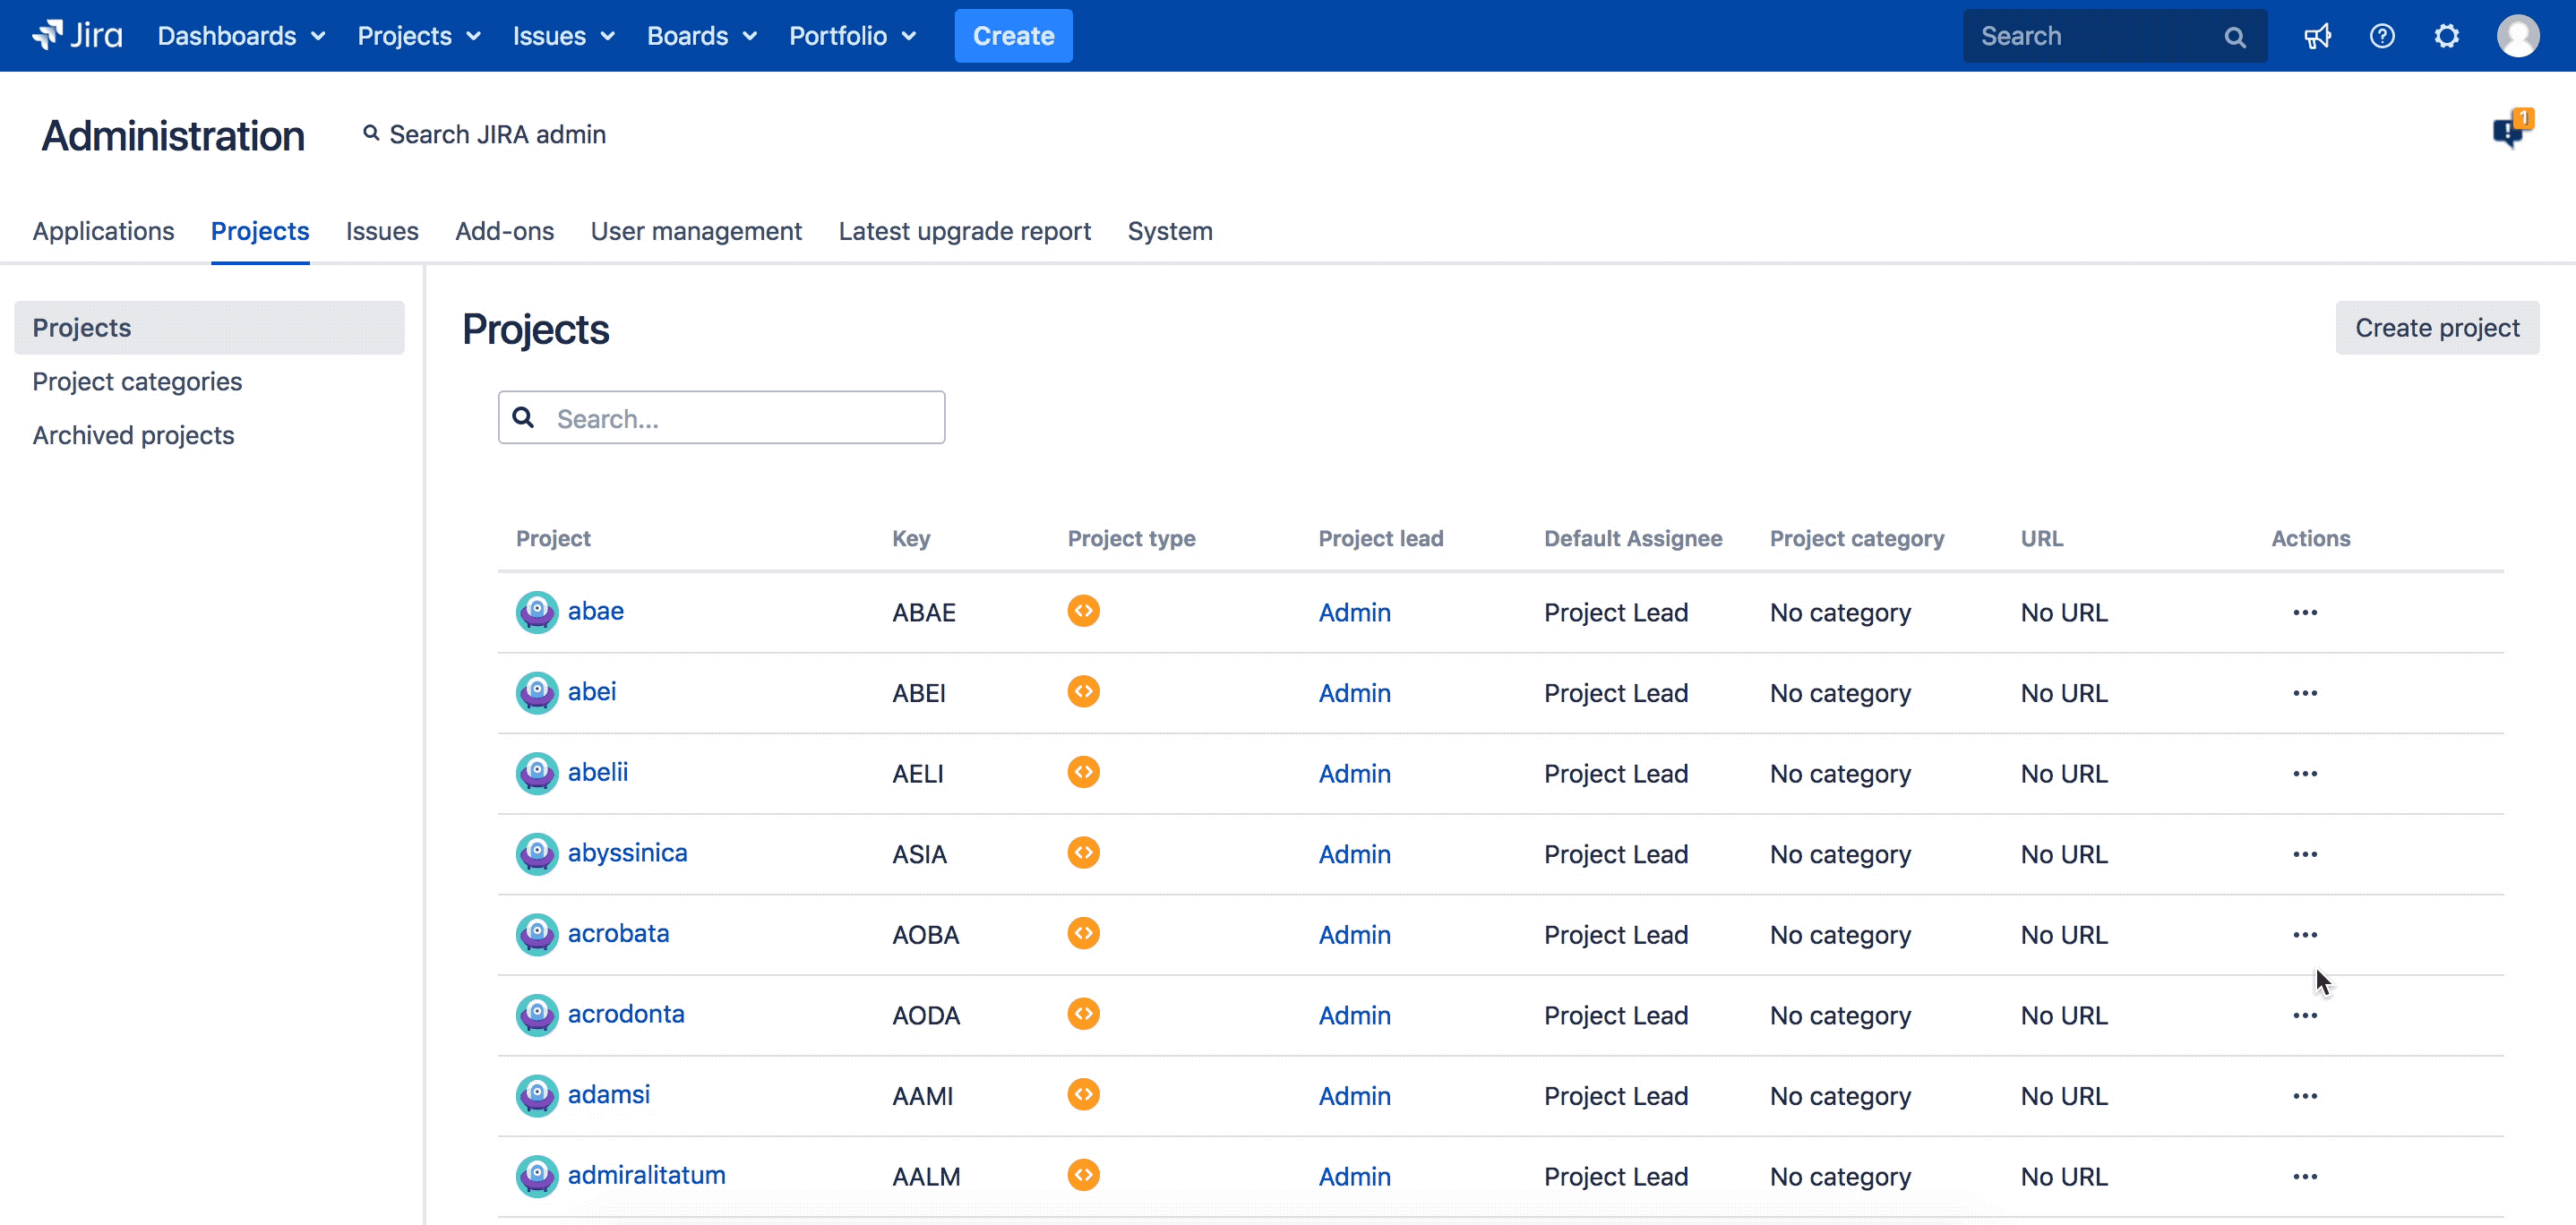The image size is (2576, 1225).
Task: Click the adamsi project icon
Action: pos(534,1092)
